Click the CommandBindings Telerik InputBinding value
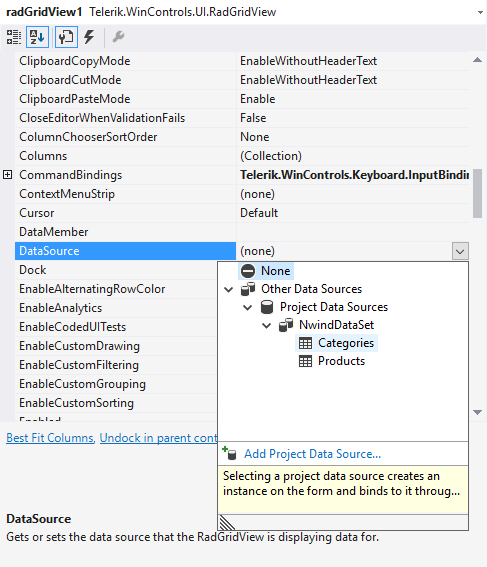 point(354,175)
